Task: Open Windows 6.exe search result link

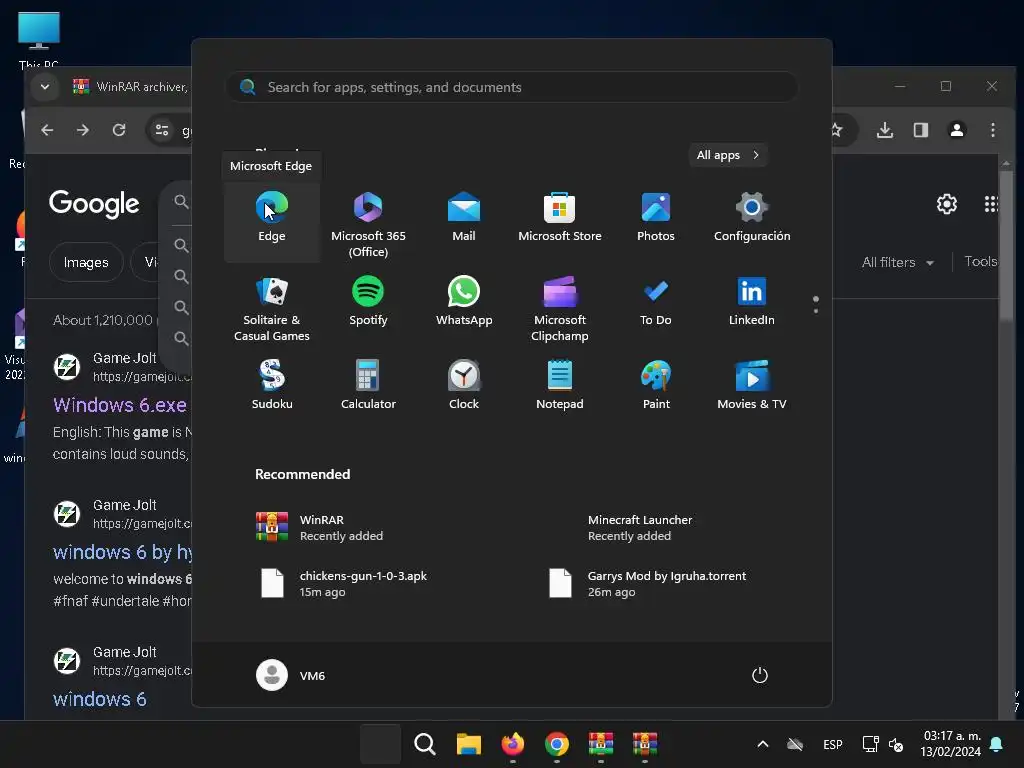Action: (x=120, y=405)
